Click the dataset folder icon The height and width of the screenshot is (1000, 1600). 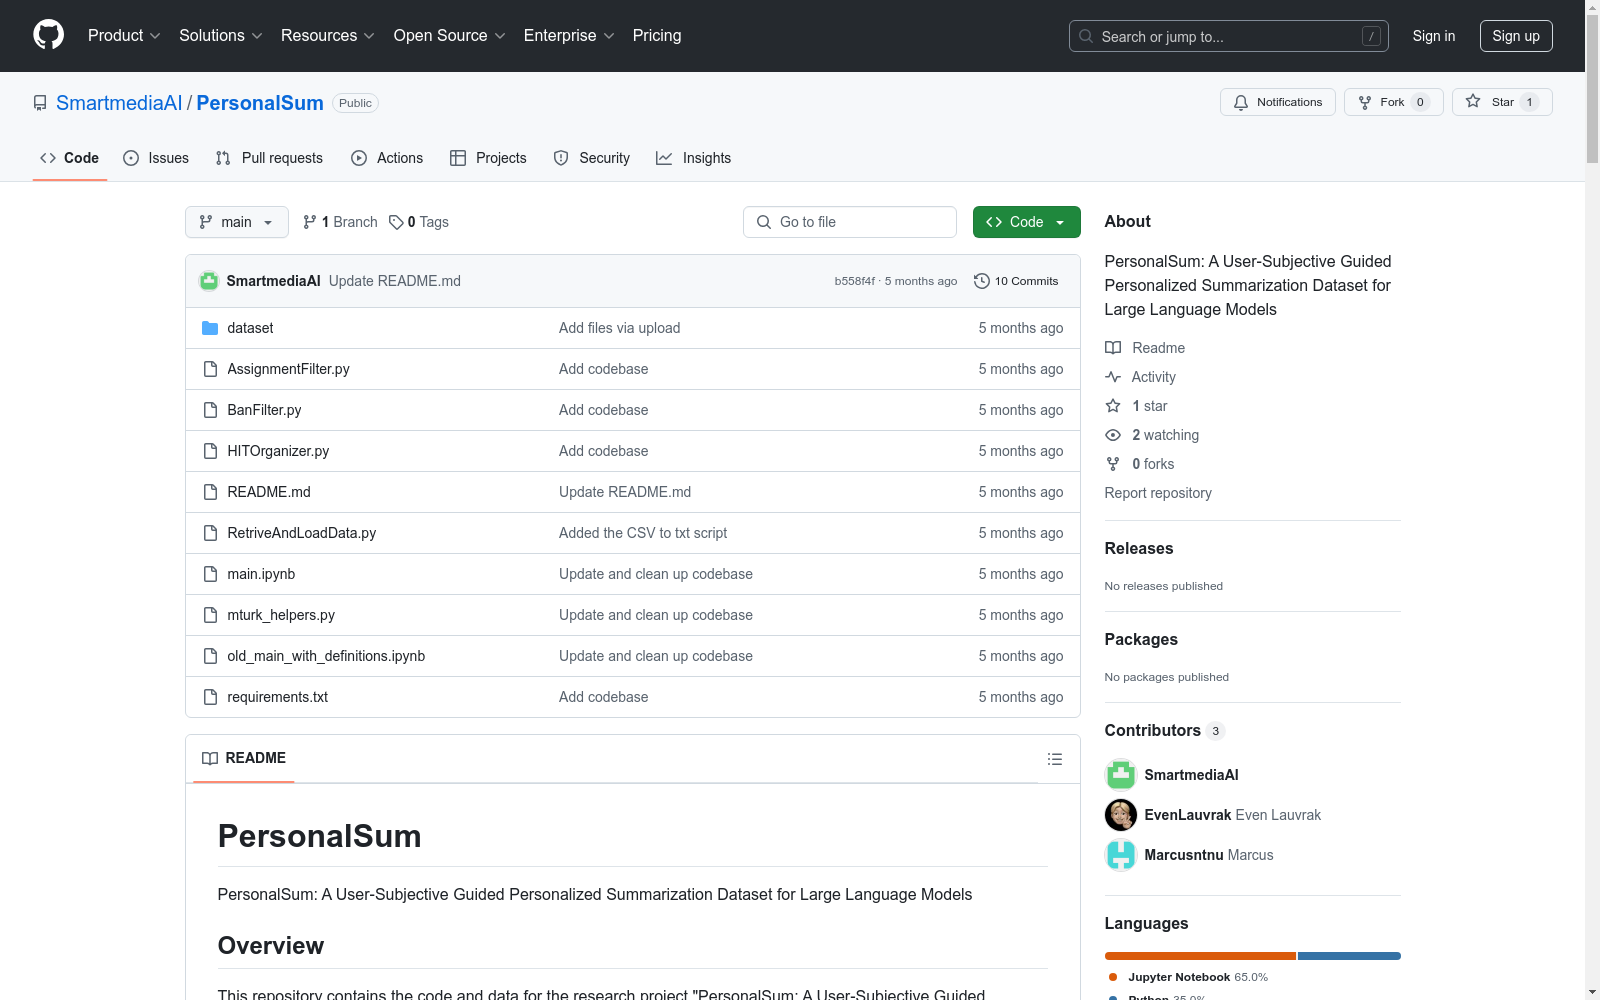click(210, 328)
